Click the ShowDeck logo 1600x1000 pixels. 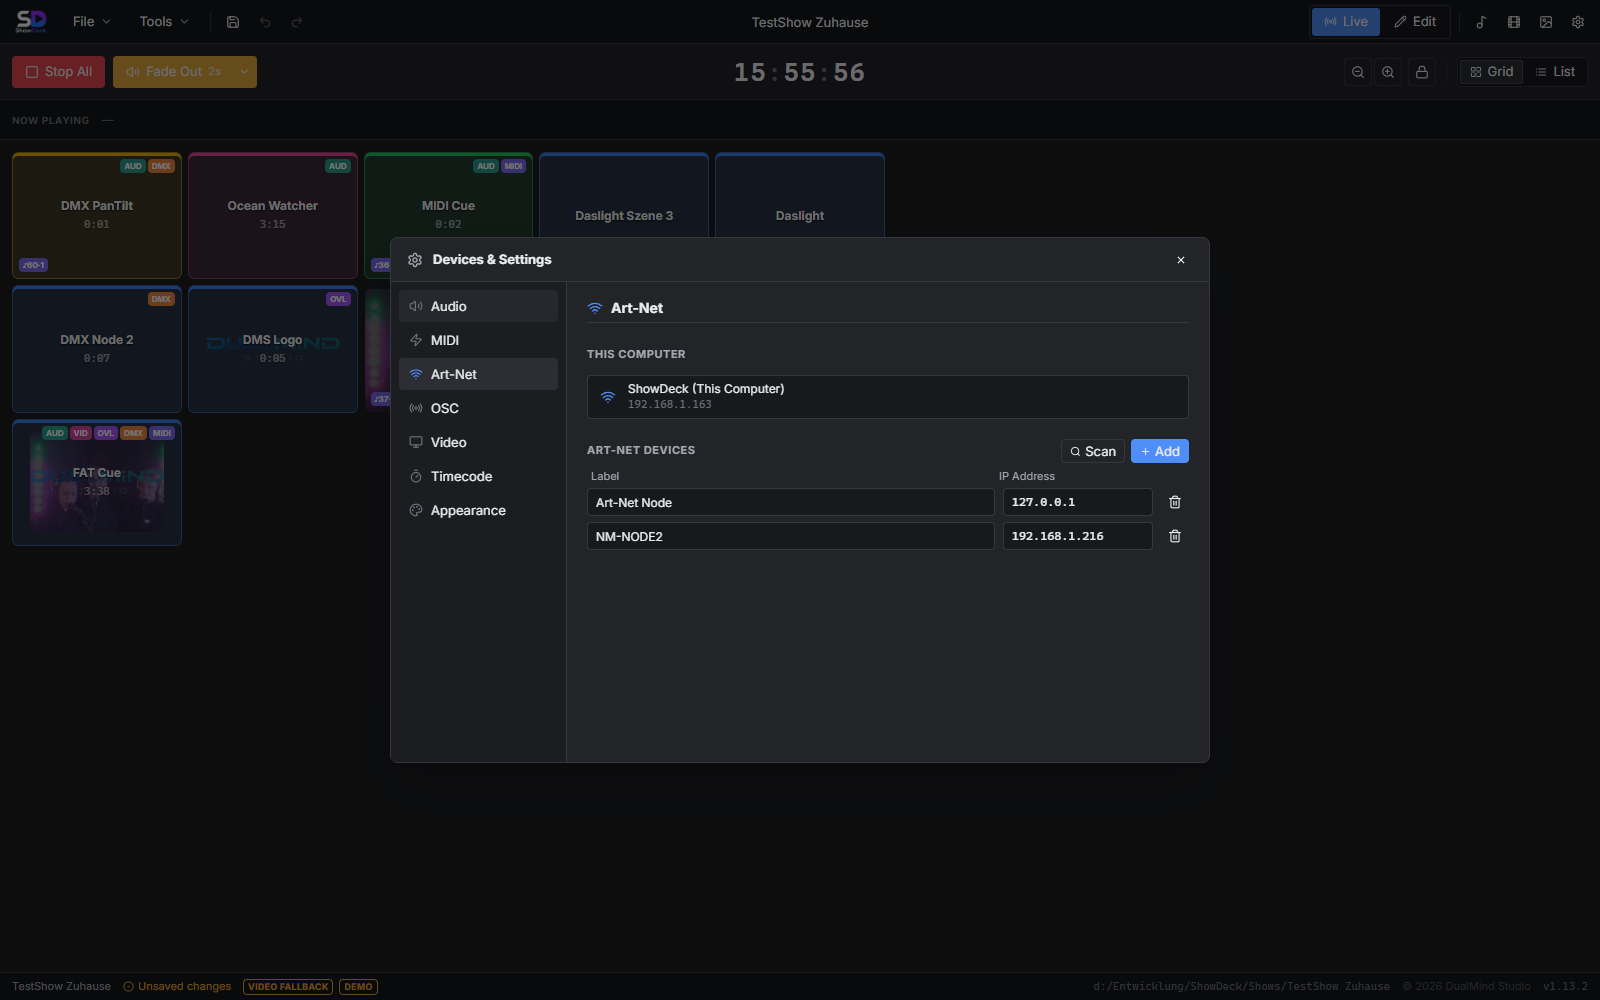31,21
